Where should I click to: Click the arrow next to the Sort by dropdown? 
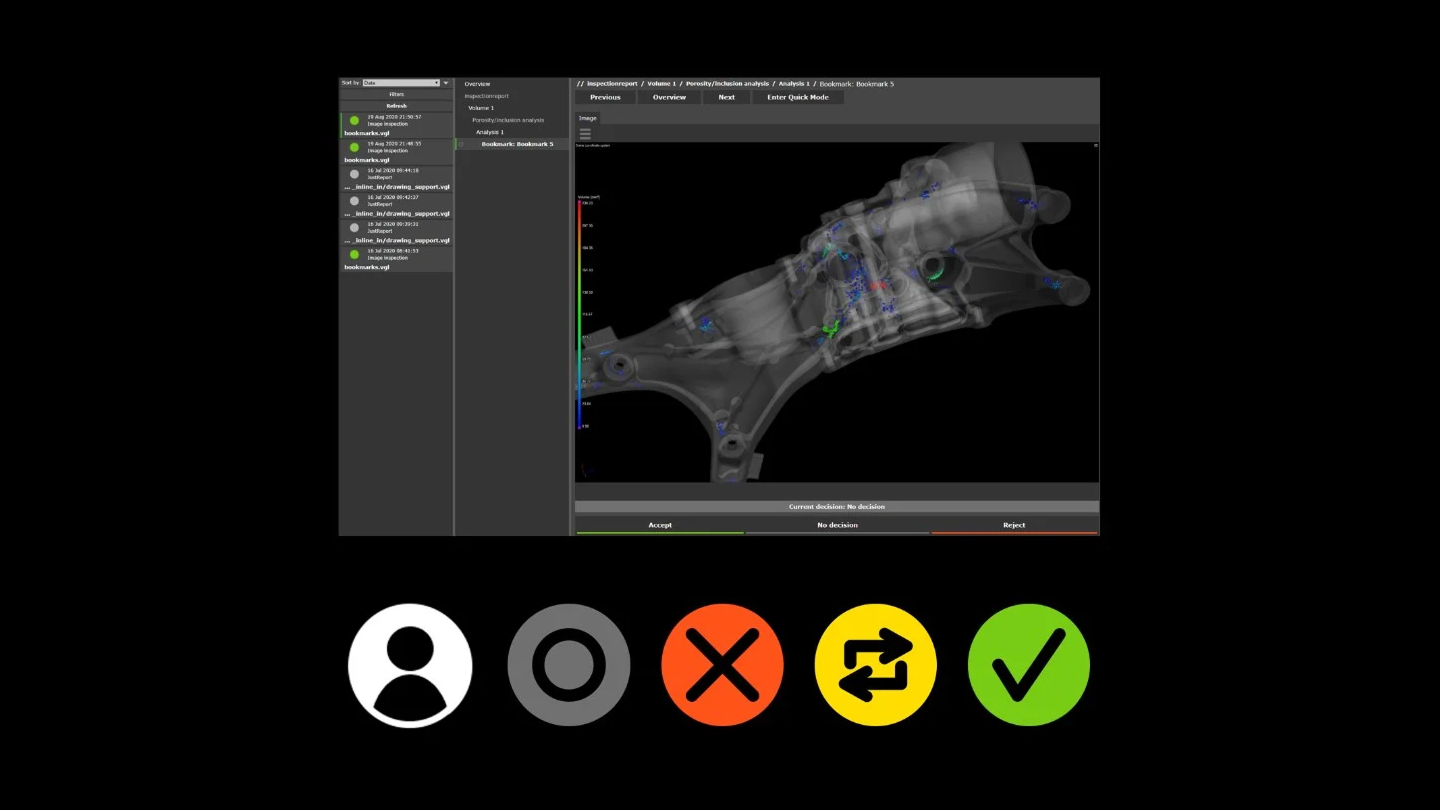pos(446,82)
